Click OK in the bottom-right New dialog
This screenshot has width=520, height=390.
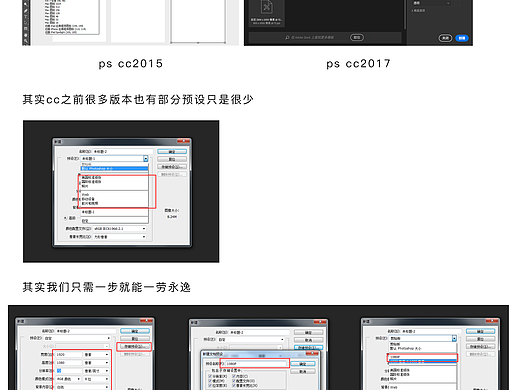click(x=480, y=331)
